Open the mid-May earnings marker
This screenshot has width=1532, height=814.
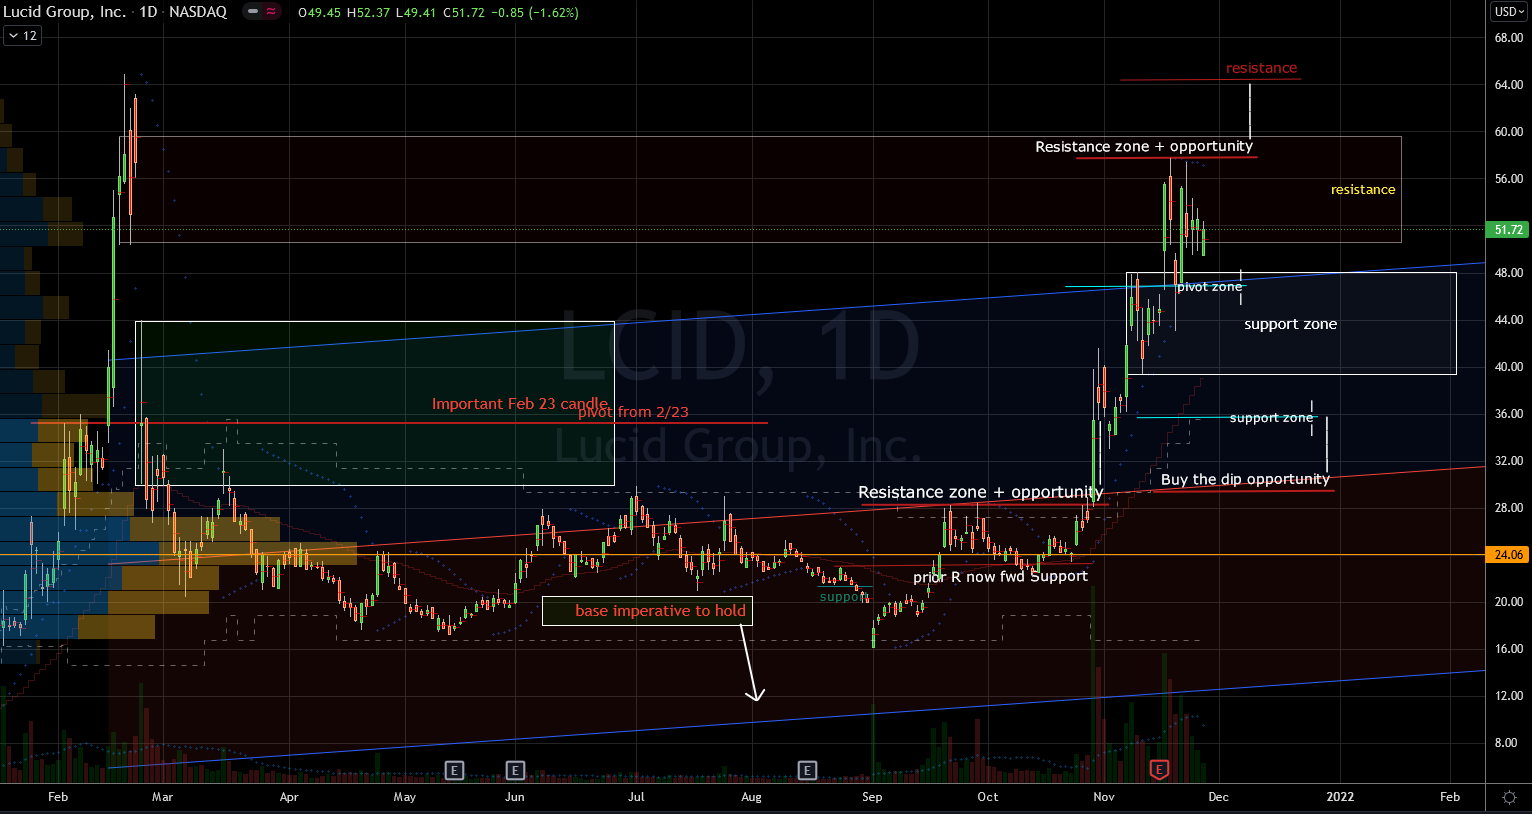[x=454, y=769]
